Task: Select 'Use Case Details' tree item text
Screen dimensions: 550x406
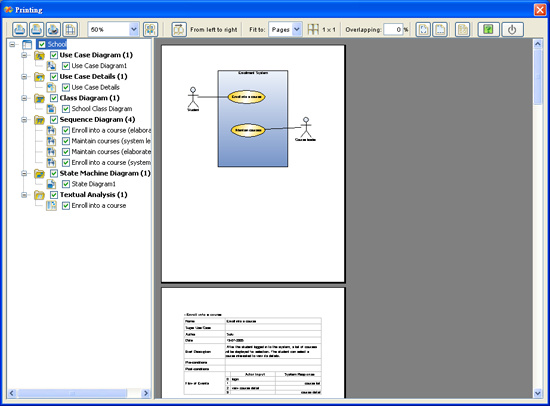Action: 95,87
